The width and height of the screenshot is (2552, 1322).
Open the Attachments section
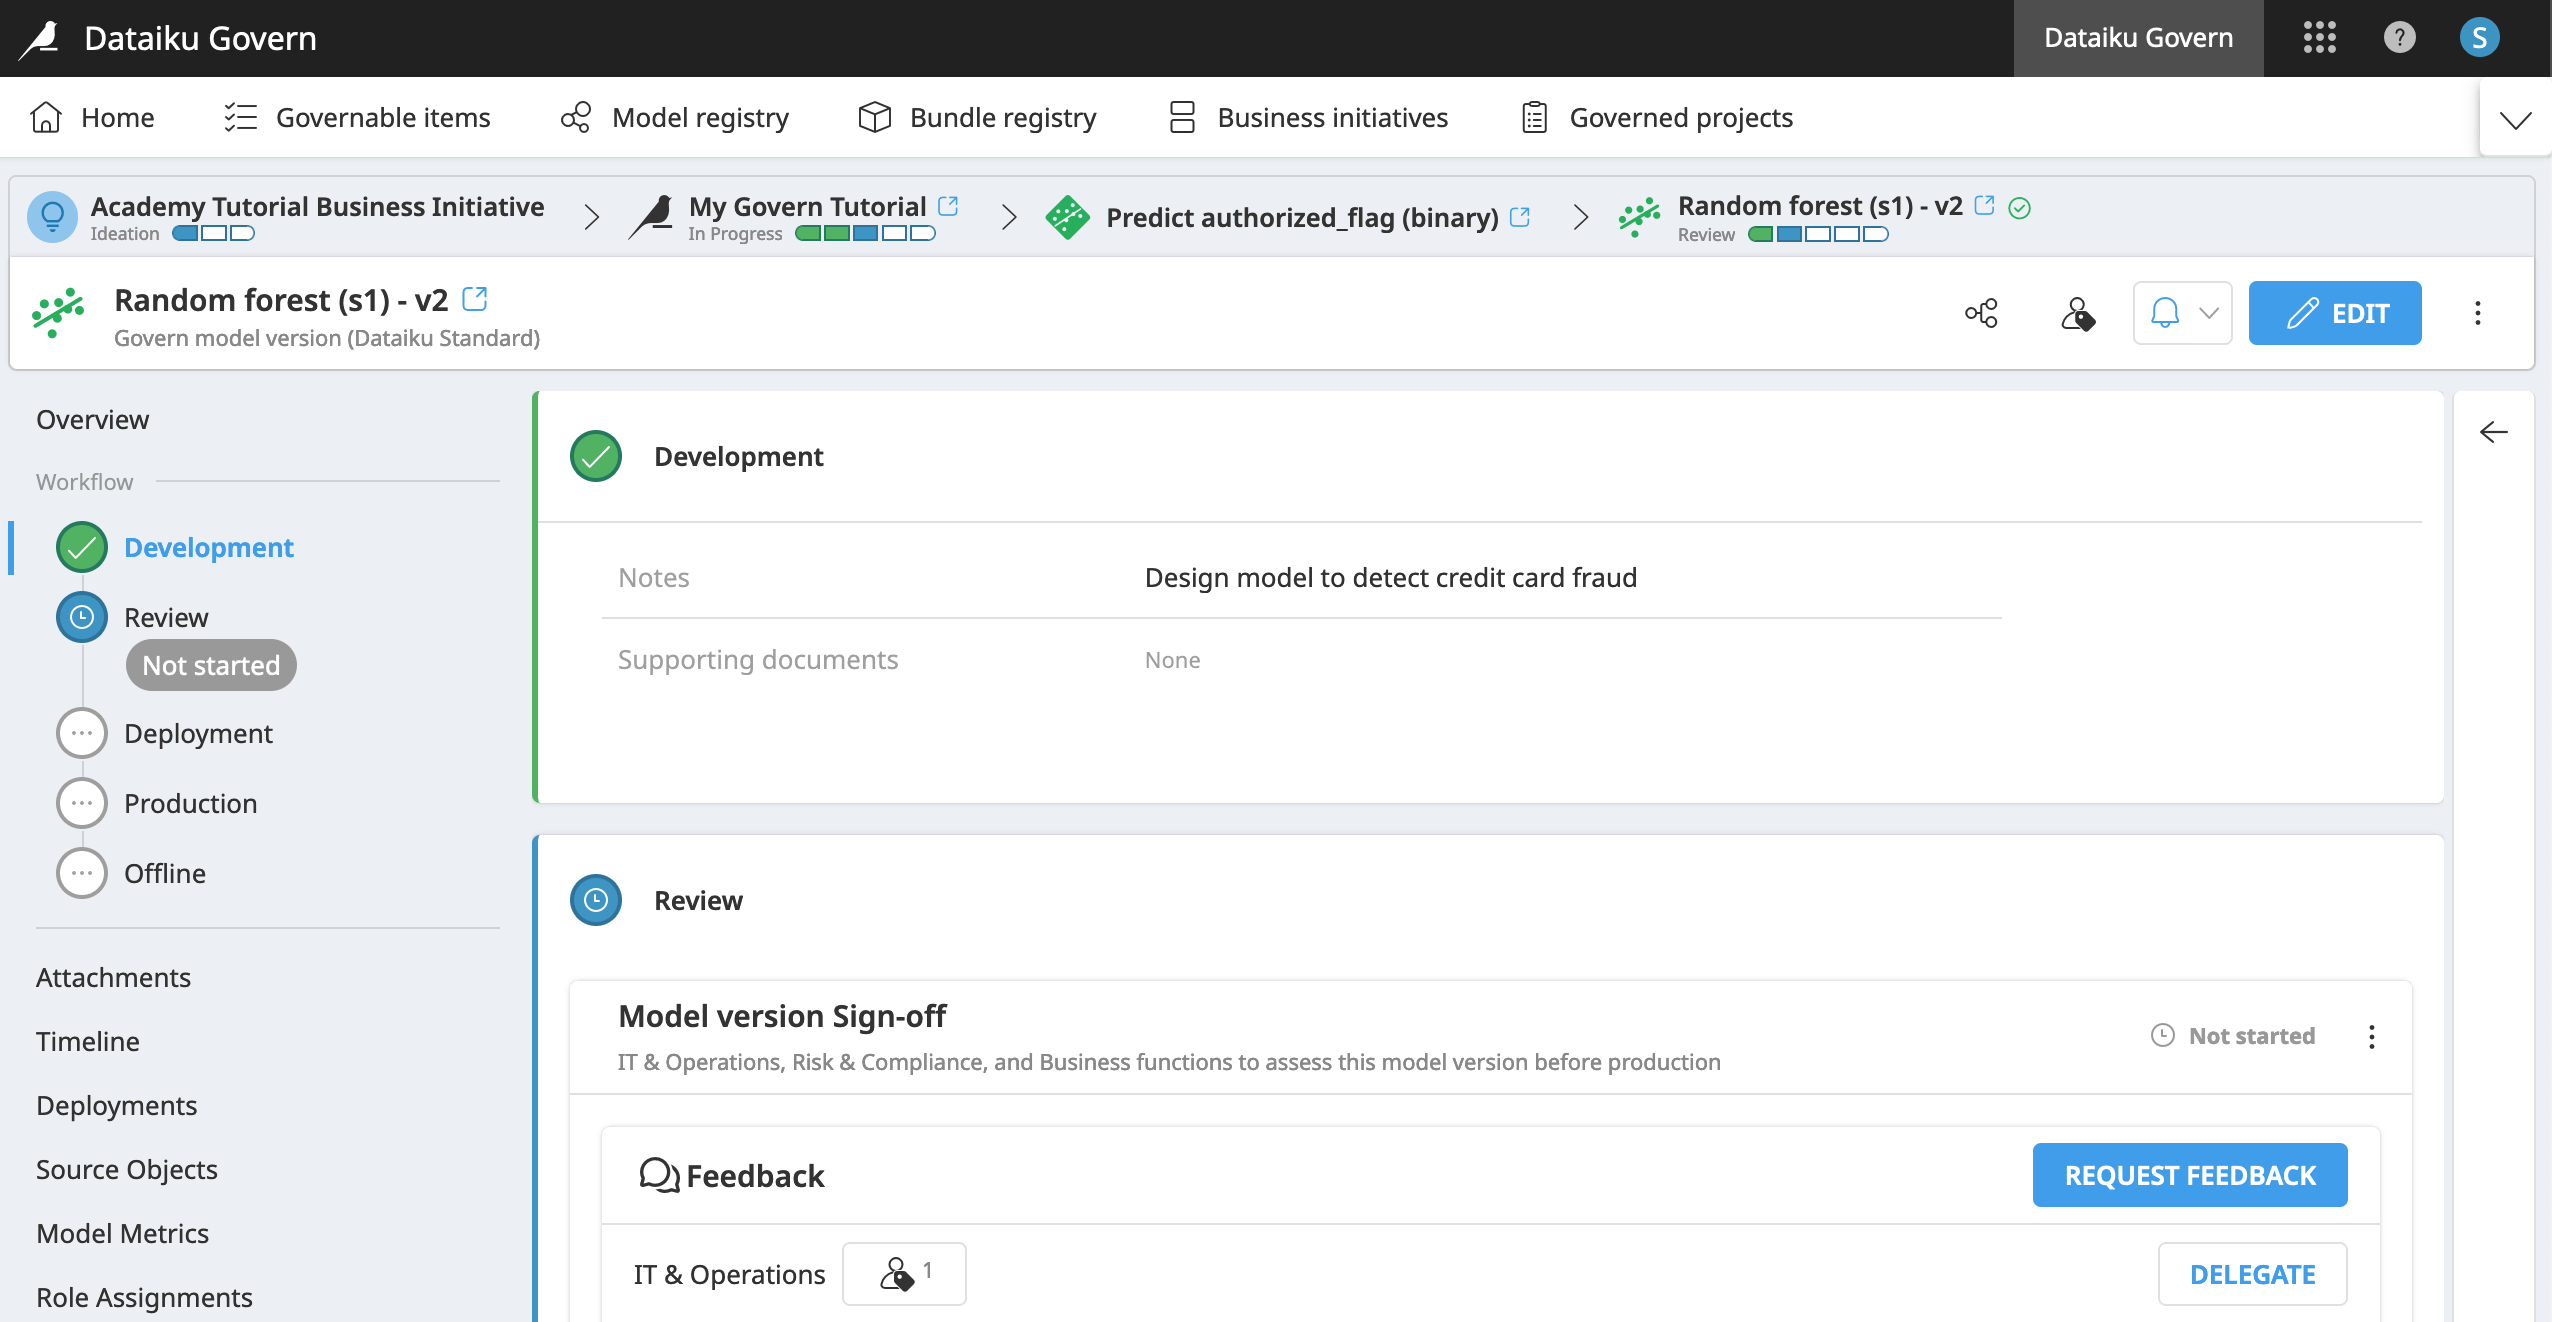point(113,977)
